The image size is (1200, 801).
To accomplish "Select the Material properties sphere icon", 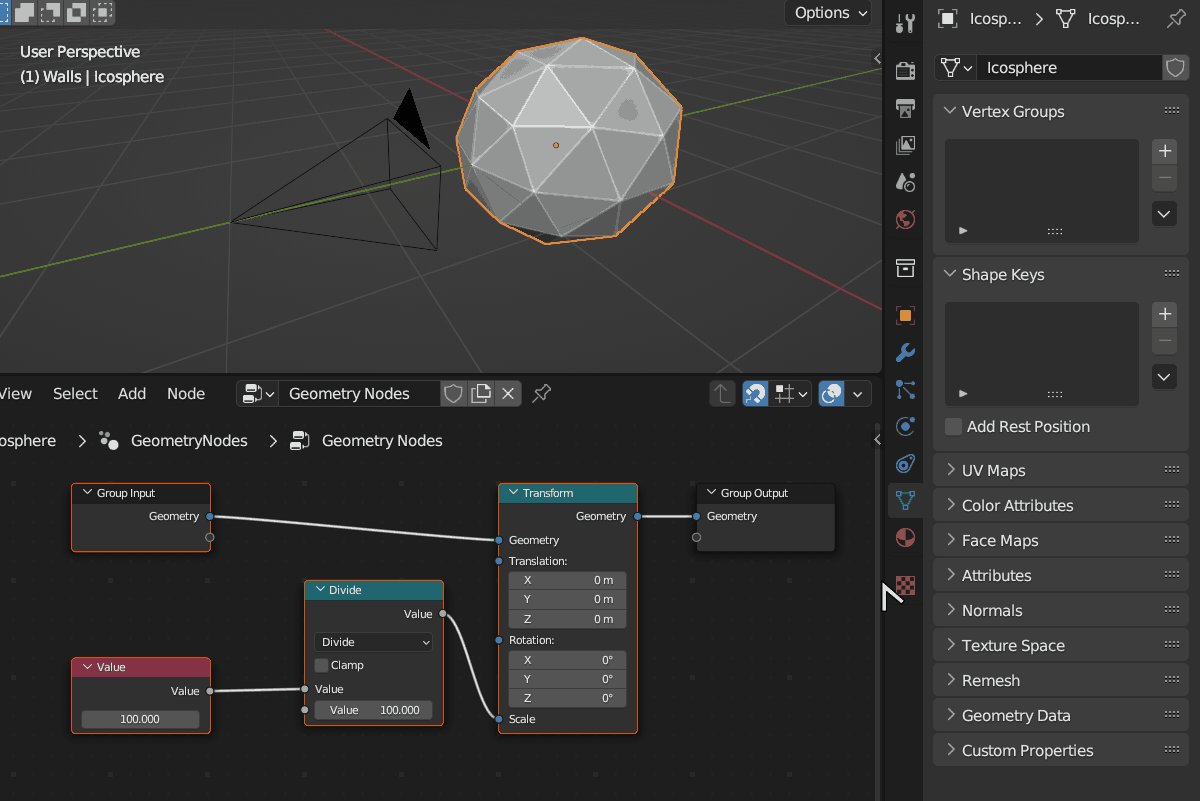I will pos(905,538).
